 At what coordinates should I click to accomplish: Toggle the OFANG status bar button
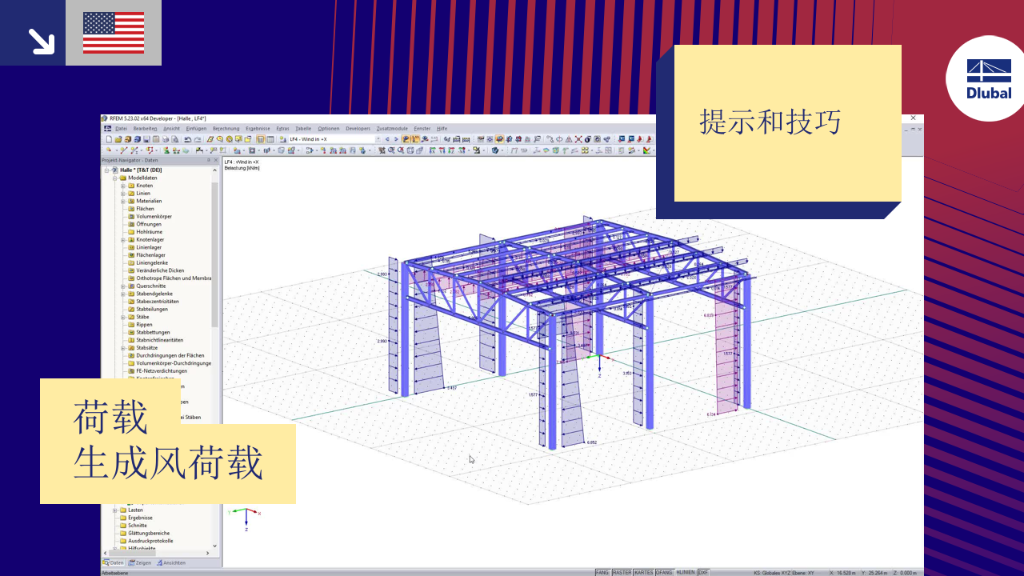point(664,572)
